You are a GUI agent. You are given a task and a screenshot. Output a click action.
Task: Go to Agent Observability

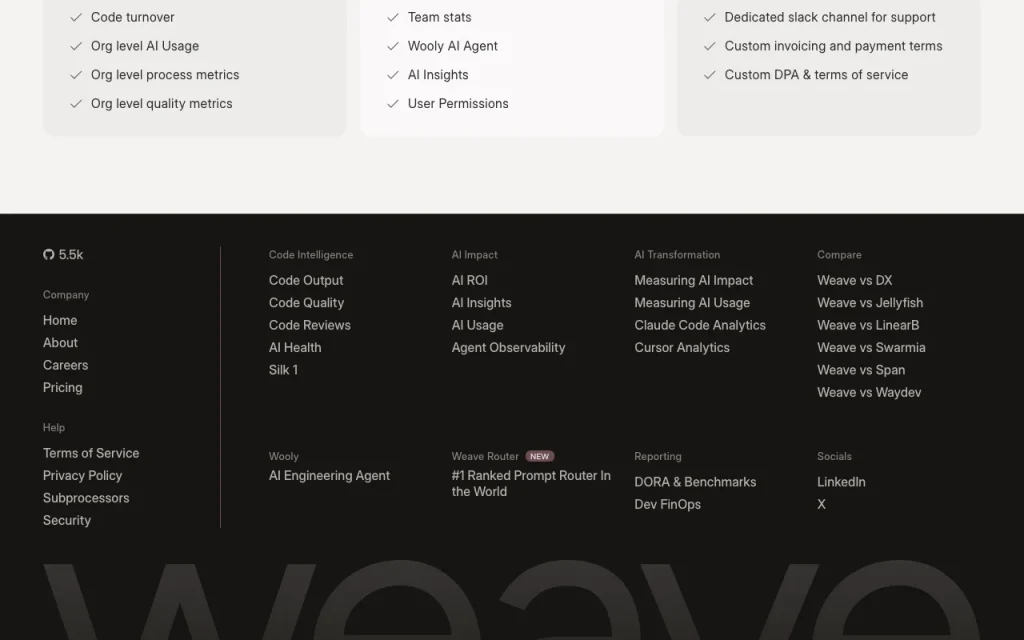click(508, 347)
